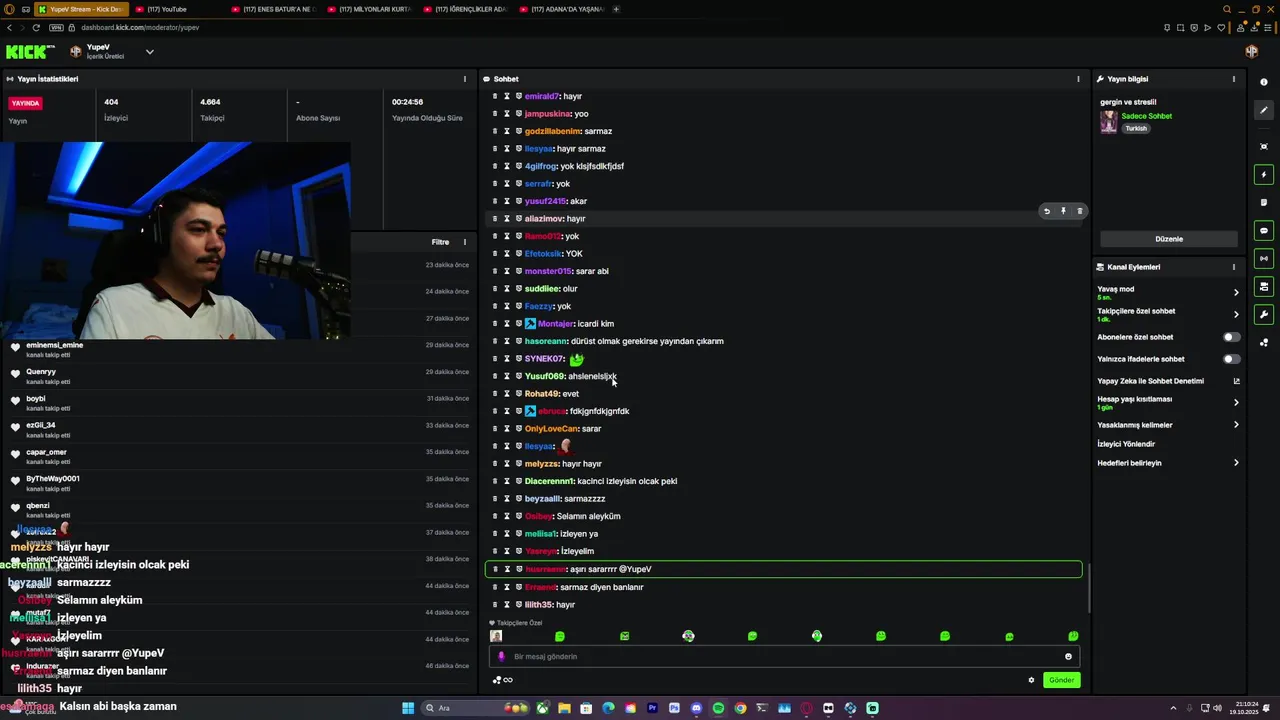The image size is (1280, 720).
Task: Click the pencil edit icon in right sidebar
Action: coord(1264,111)
